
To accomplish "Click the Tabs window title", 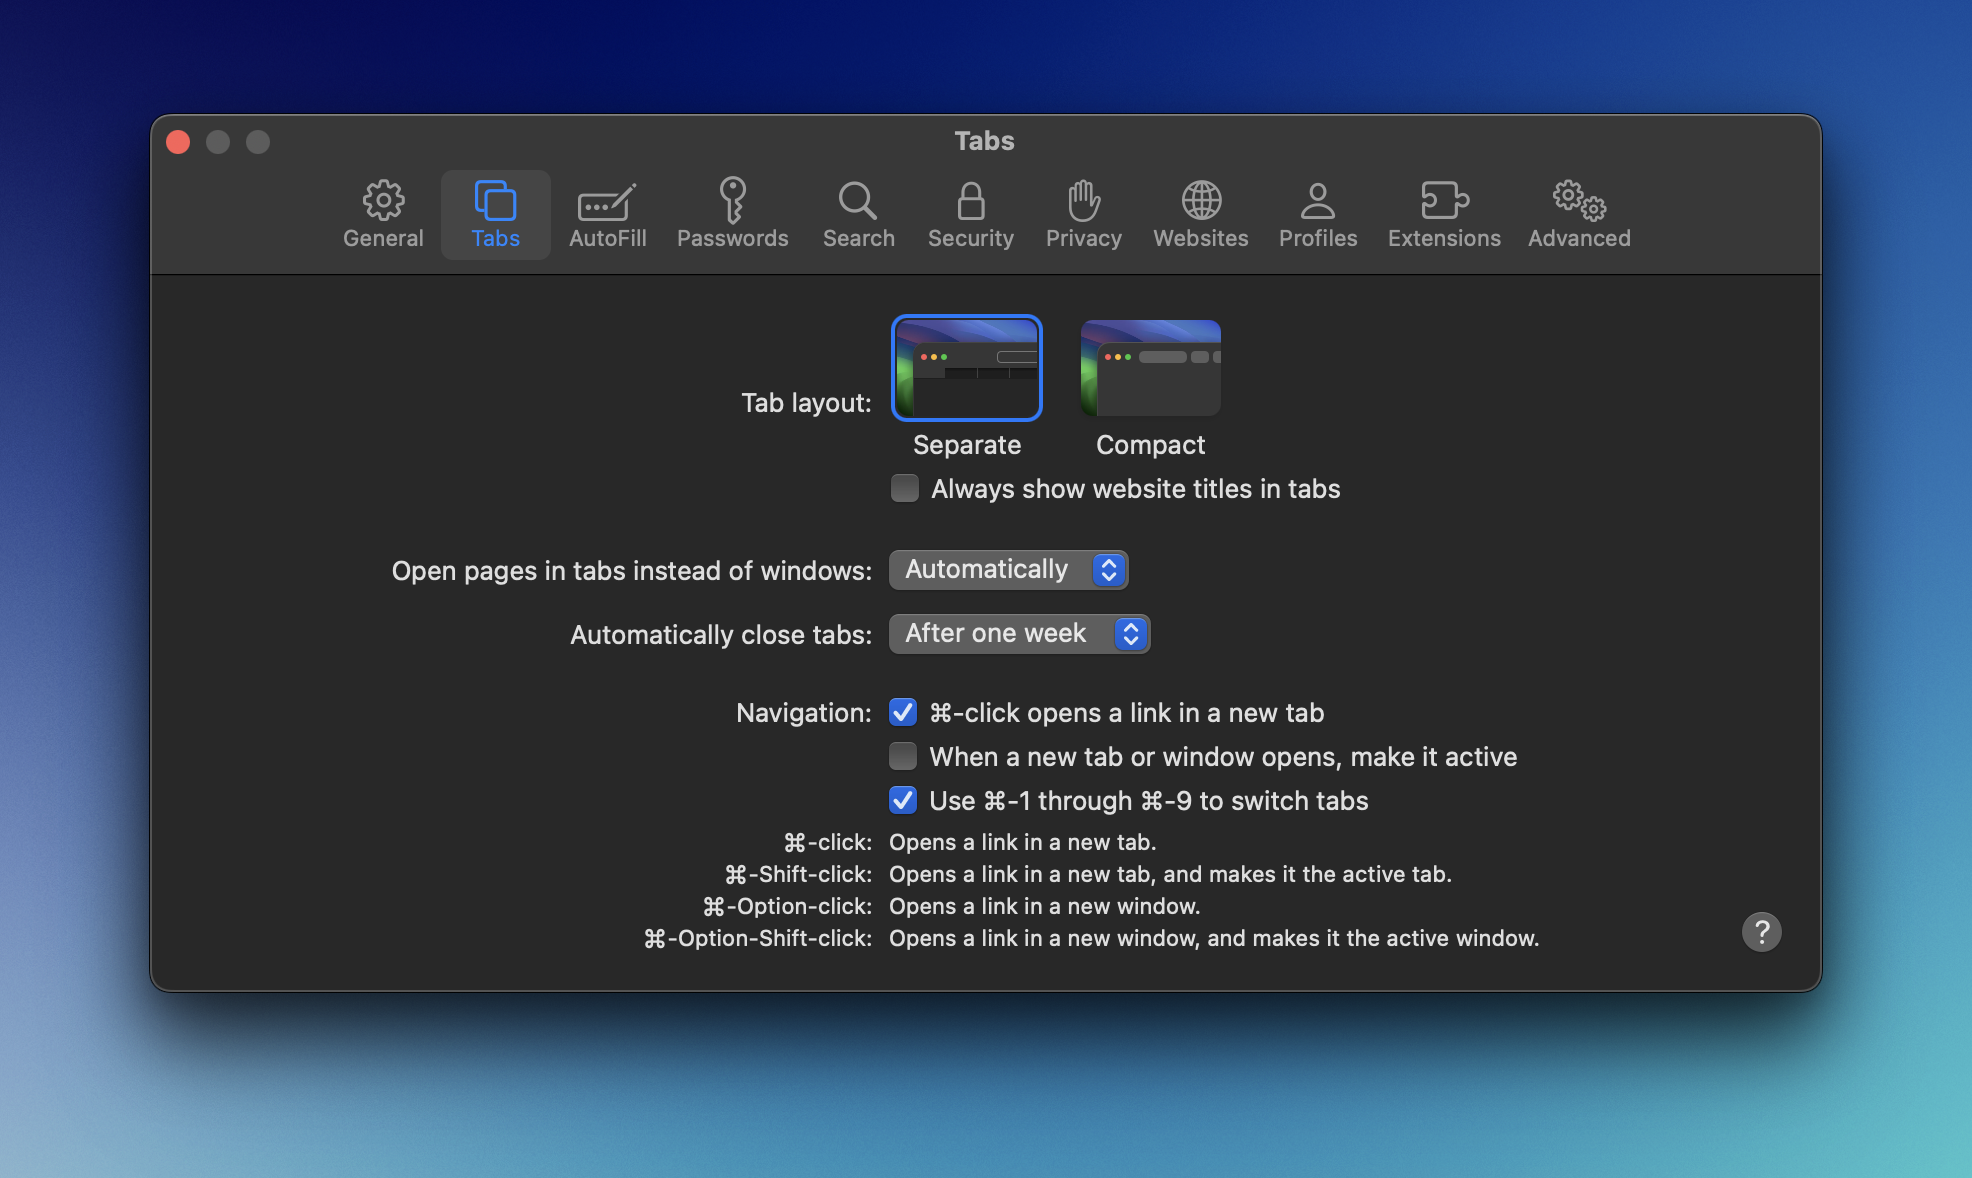I will click(x=984, y=141).
